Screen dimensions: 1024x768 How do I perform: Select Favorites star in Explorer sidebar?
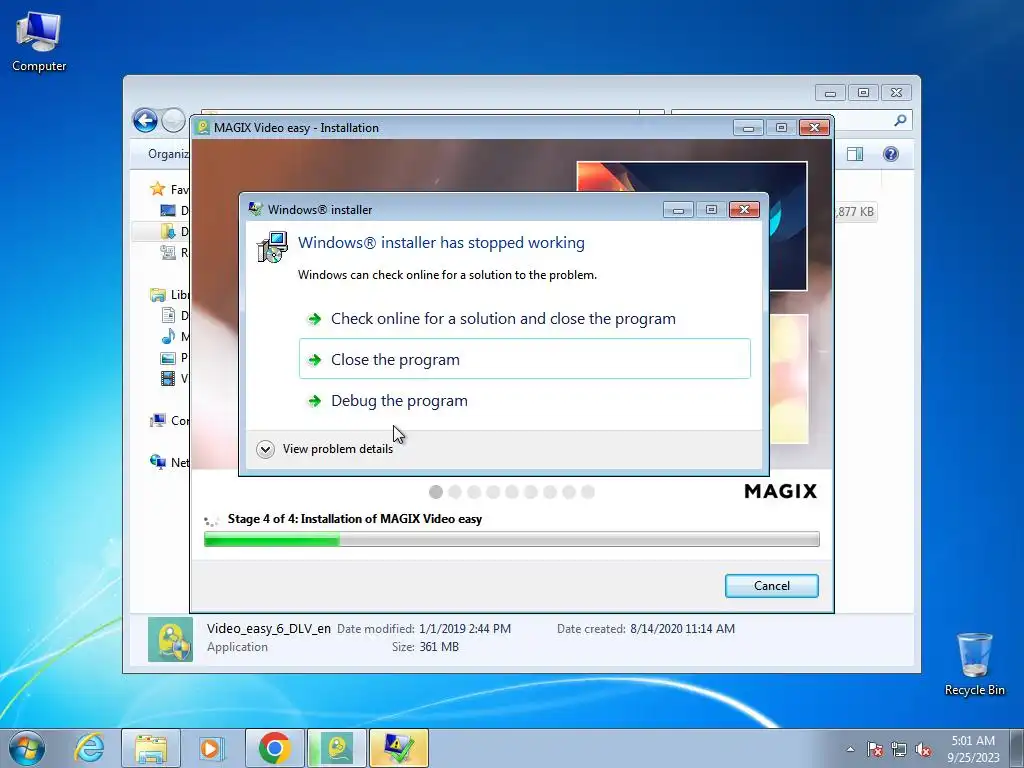click(x=157, y=189)
